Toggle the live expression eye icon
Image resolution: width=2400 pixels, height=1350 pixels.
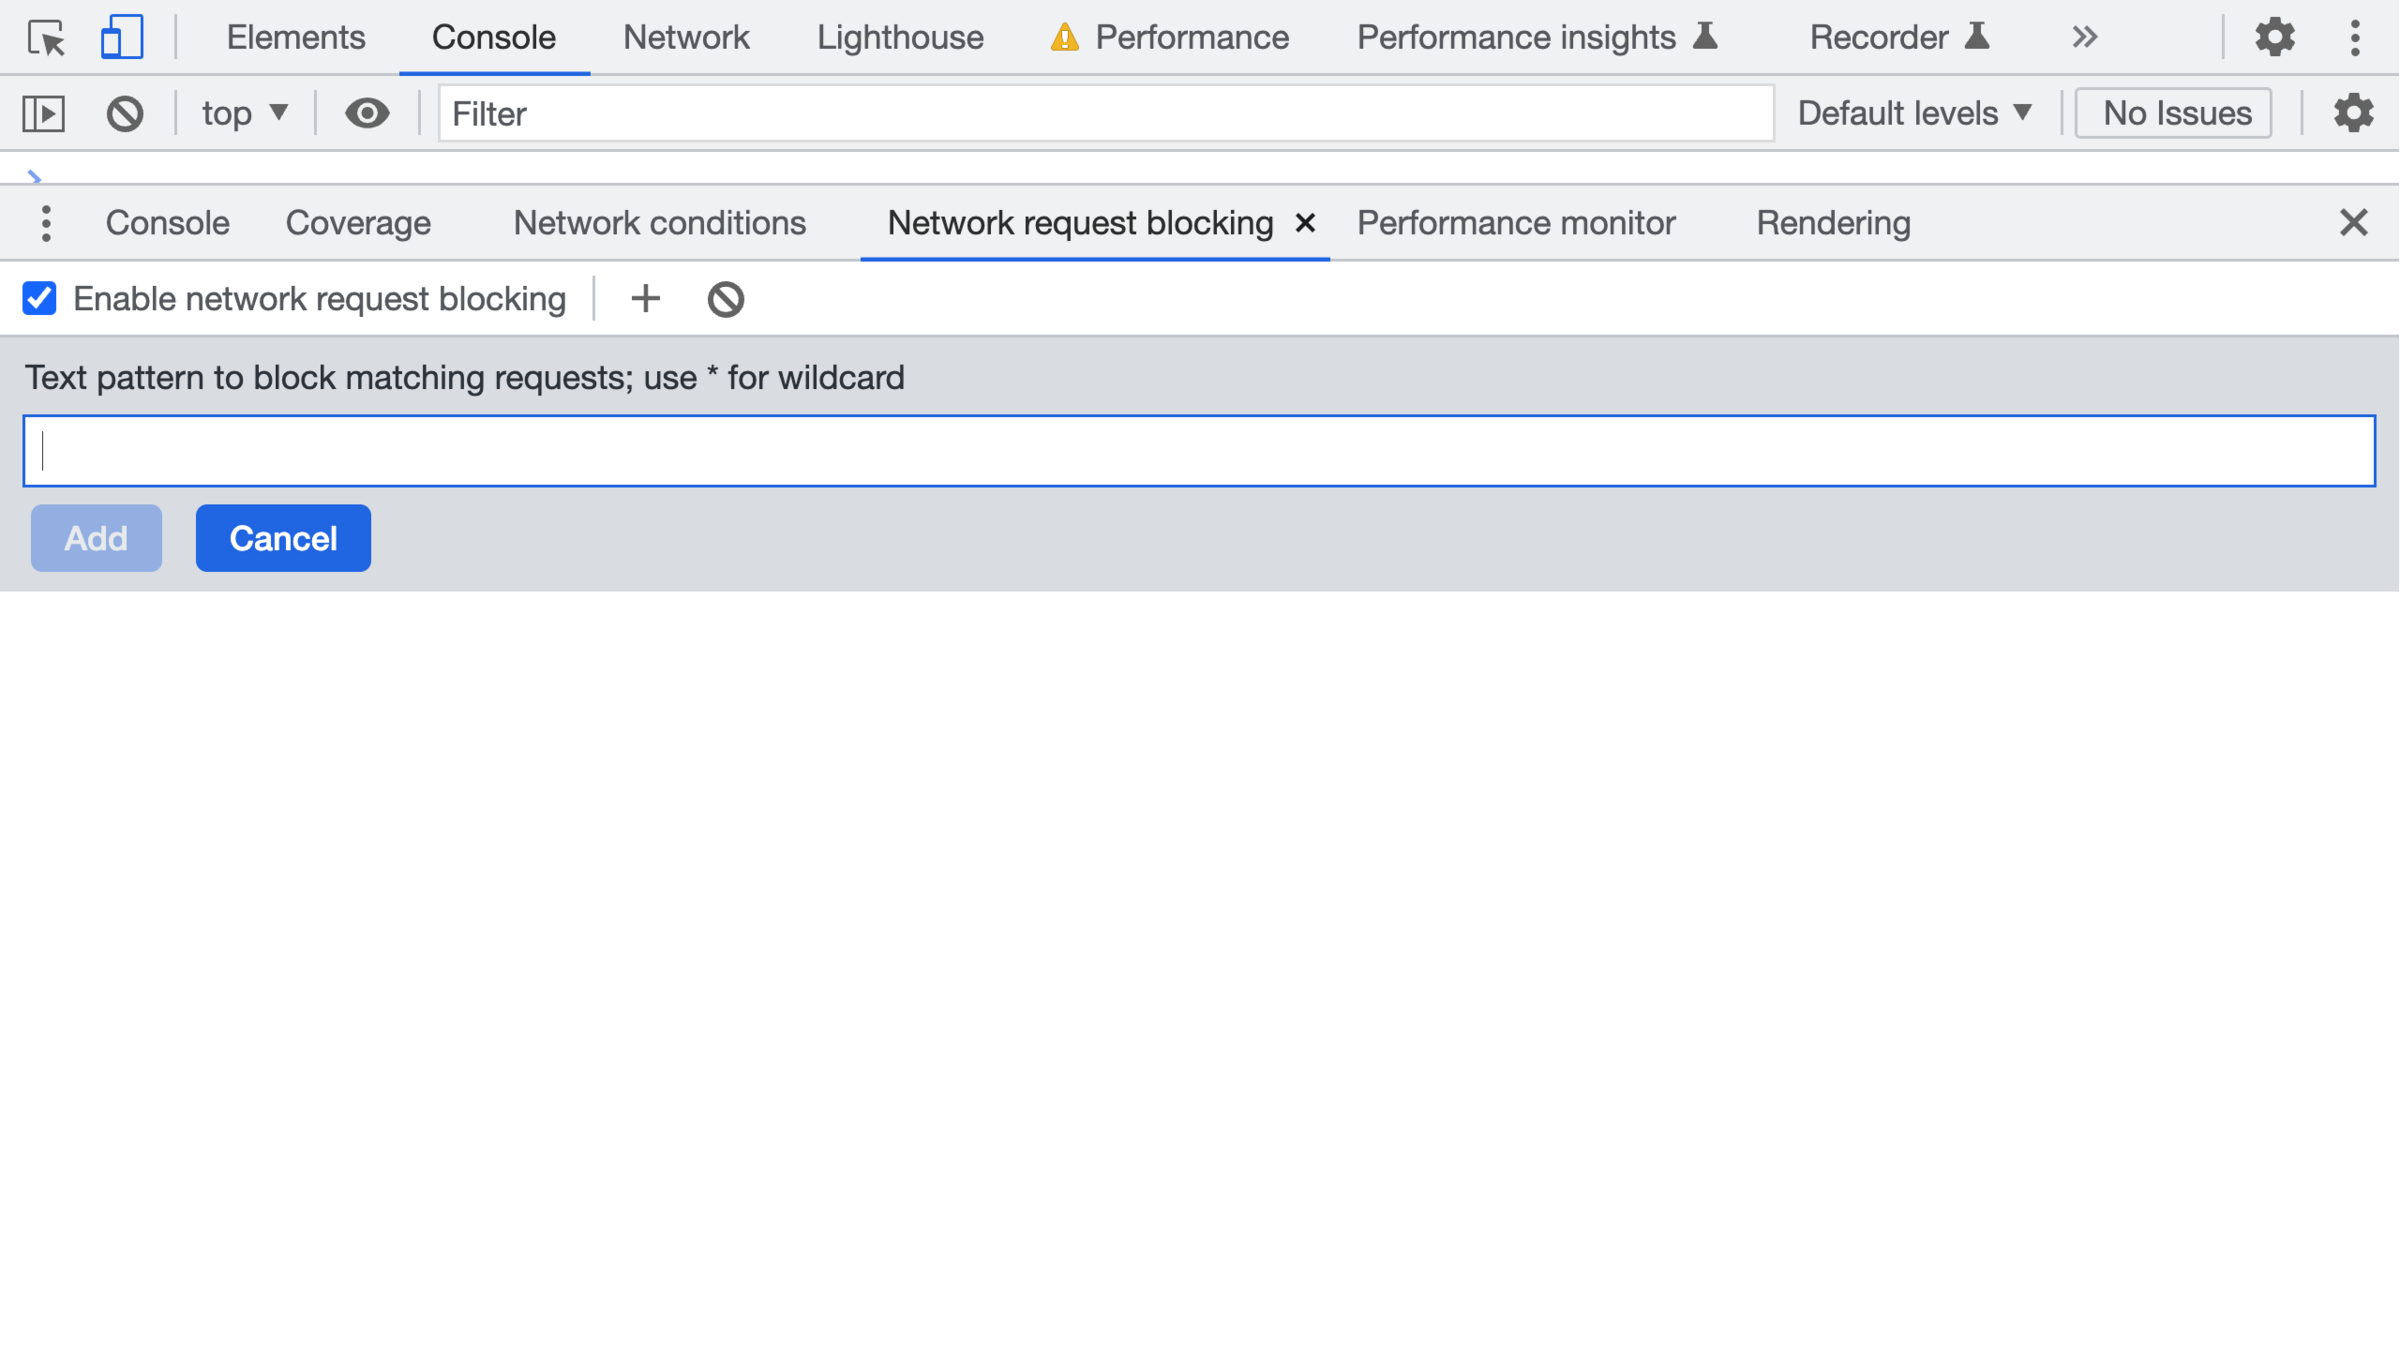[x=367, y=113]
